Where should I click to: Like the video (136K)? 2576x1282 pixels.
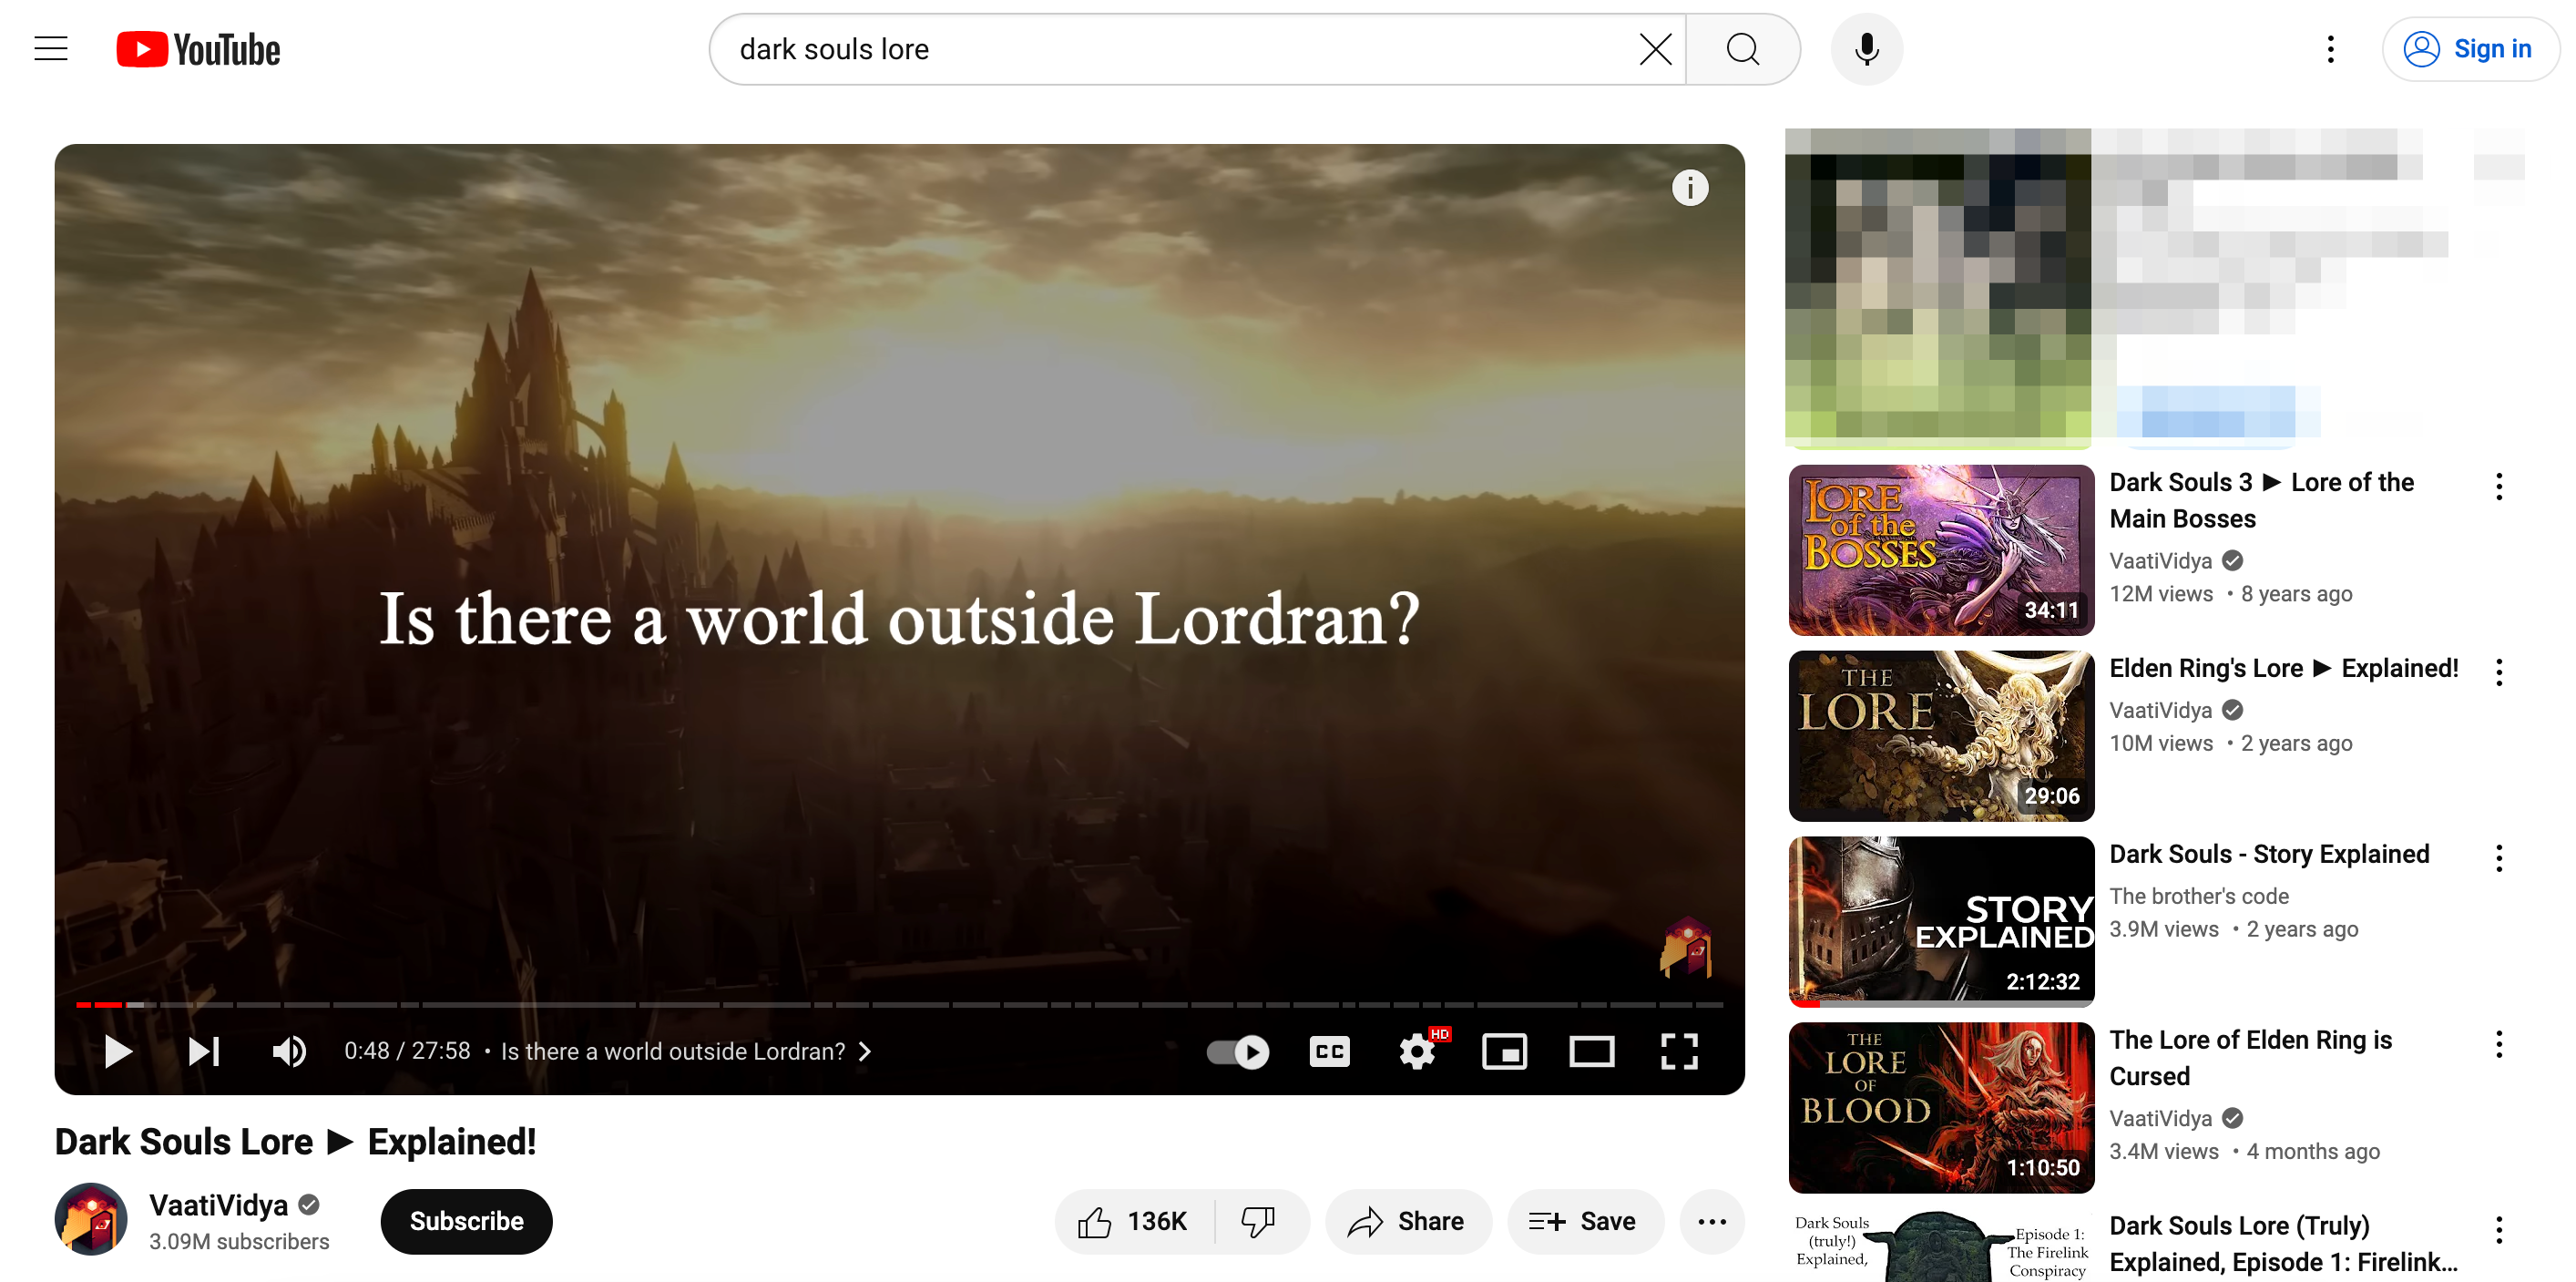[x=1134, y=1221]
